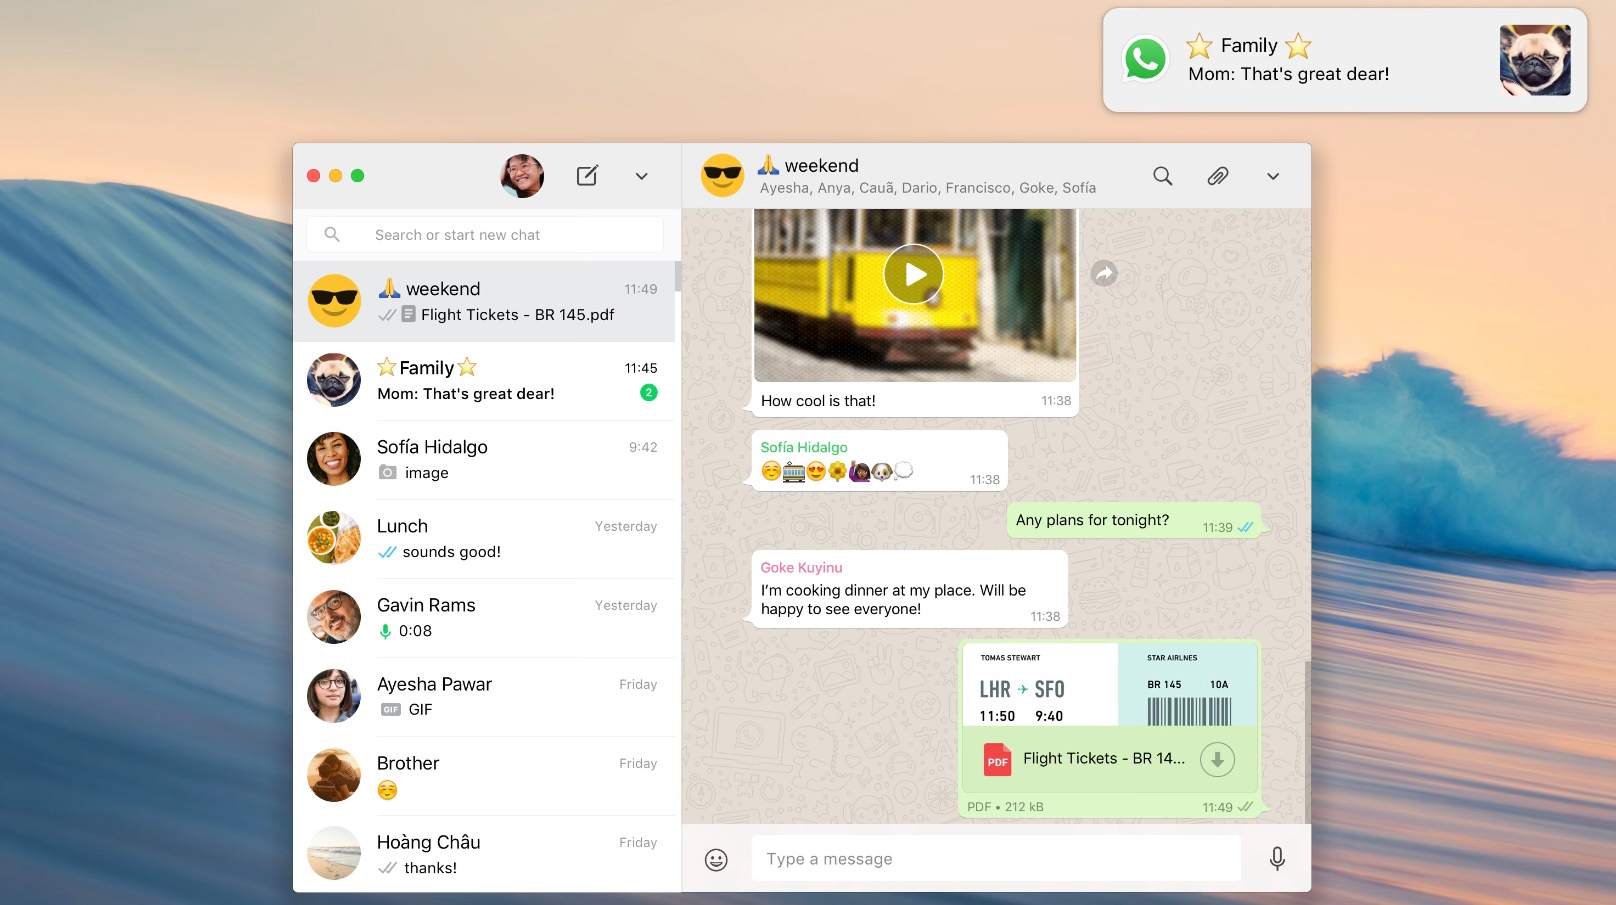Download the Flight Tickets PDF
Image resolution: width=1616 pixels, height=905 pixels.
point(1217,760)
